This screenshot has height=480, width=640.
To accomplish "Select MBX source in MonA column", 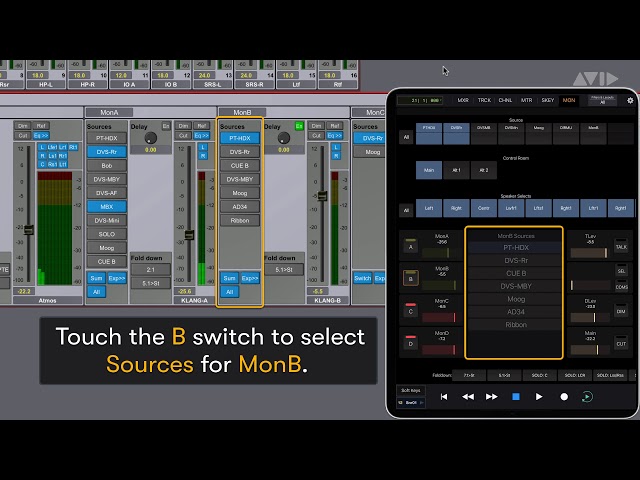I will click(107, 207).
